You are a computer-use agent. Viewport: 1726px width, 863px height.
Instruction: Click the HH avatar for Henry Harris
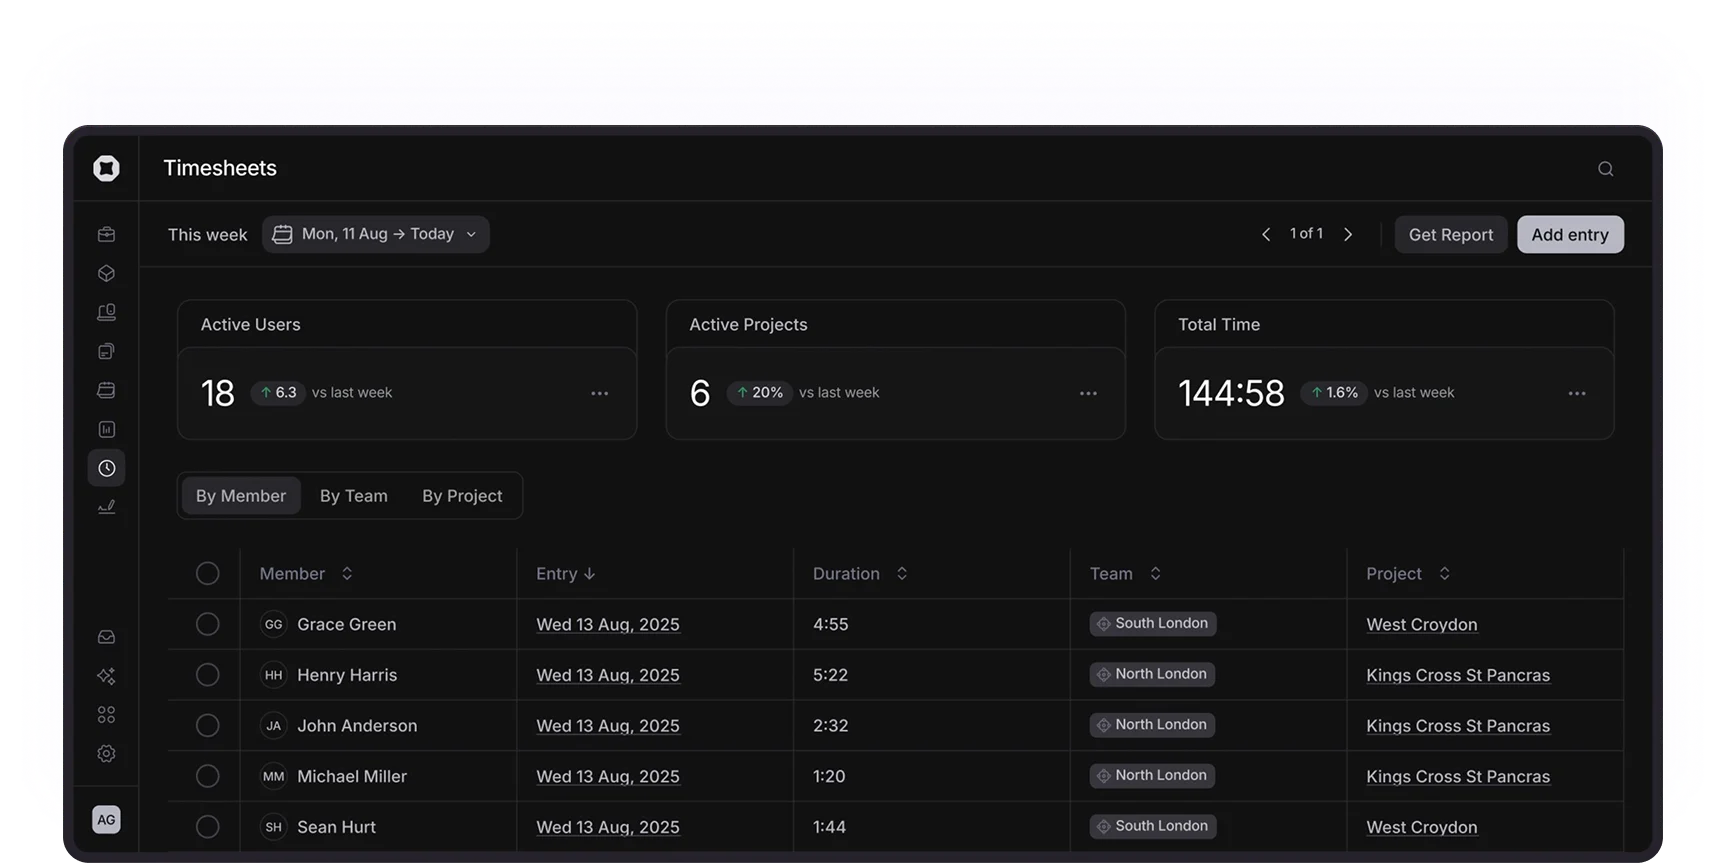tap(273, 675)
